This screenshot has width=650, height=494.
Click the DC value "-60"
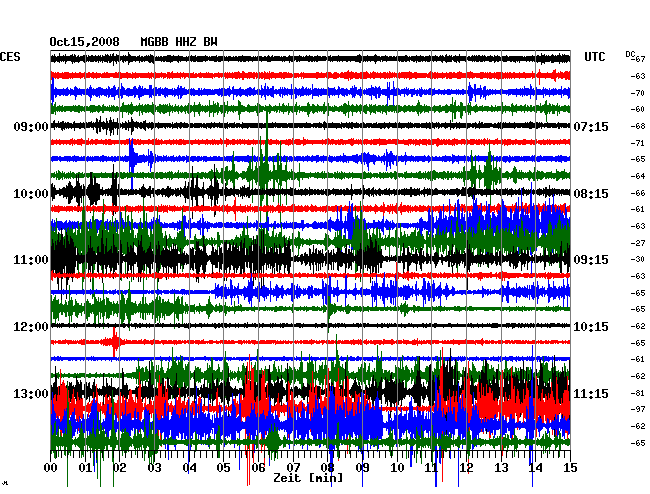click(x=638, y=109)
